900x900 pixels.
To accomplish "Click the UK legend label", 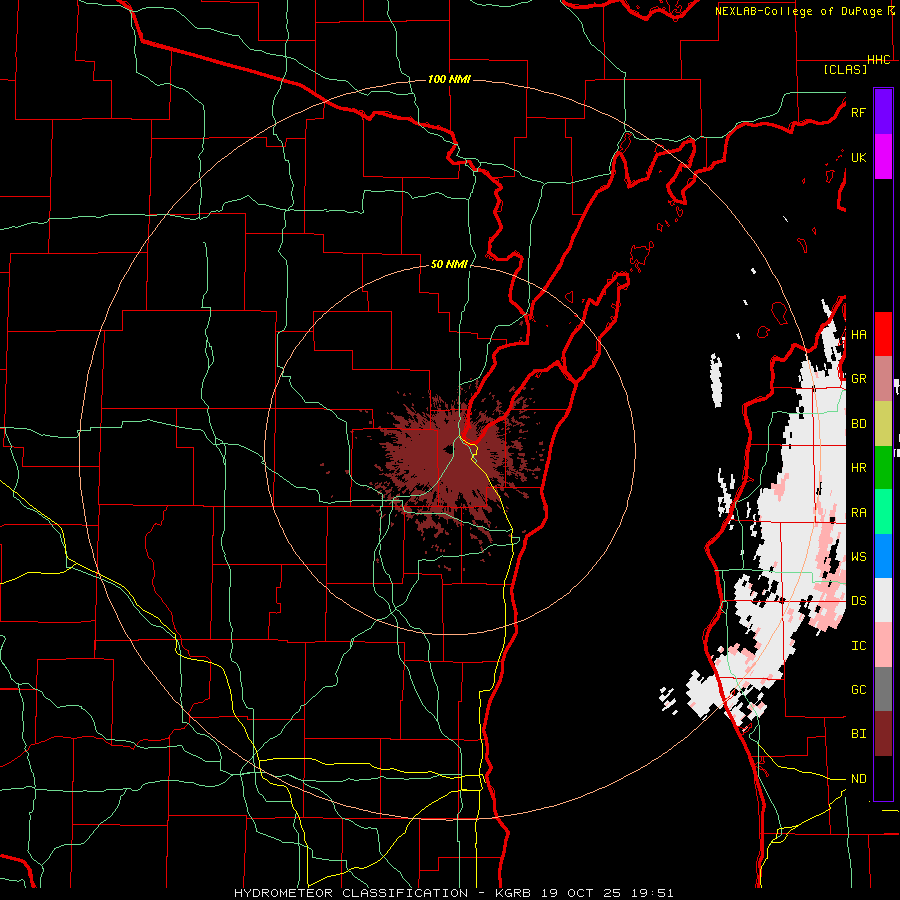I will click(858, 157).
